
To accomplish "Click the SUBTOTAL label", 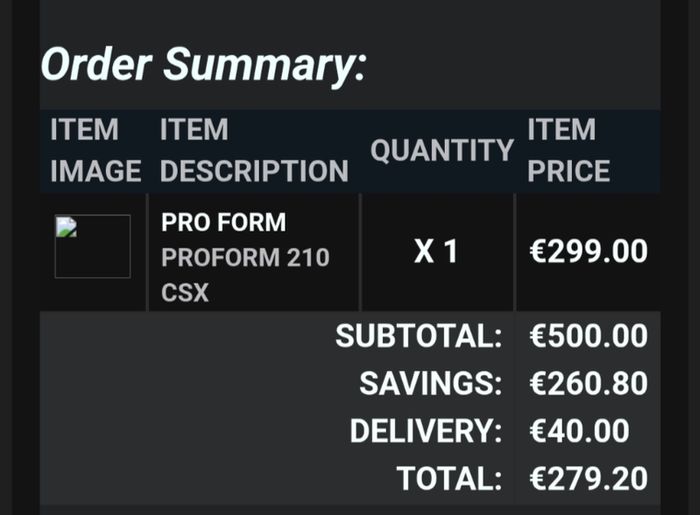I will click(x=419, y=336).
